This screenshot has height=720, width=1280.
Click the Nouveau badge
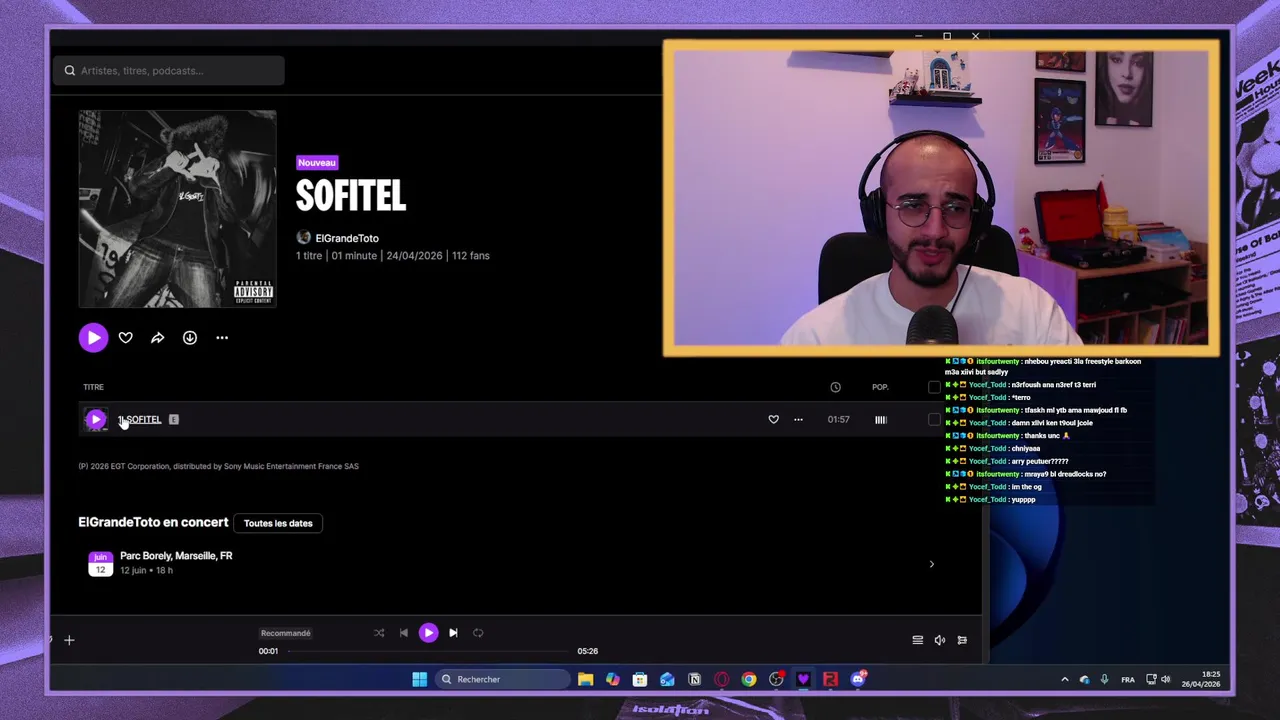(x=317, y=162)
